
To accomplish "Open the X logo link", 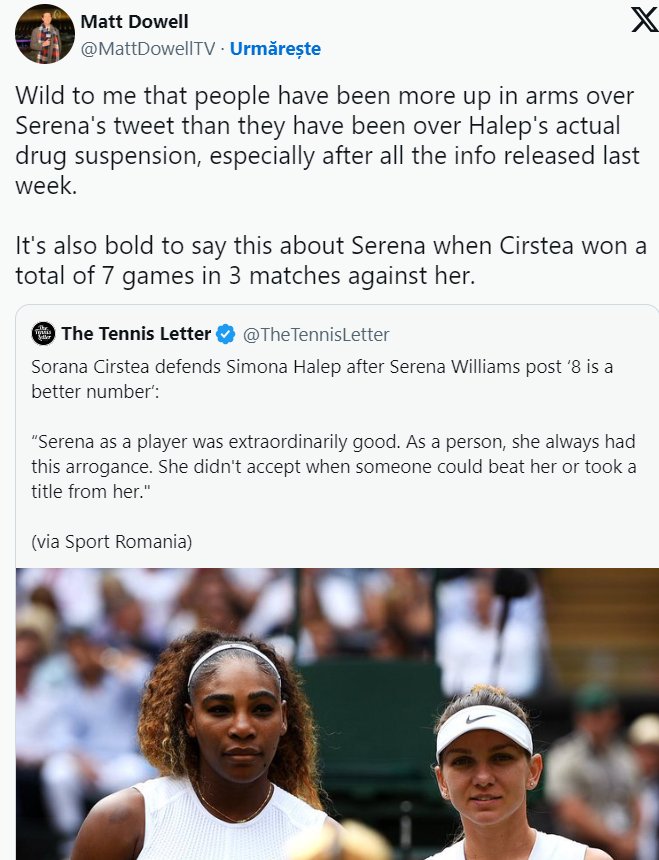I will pos(644,21).
